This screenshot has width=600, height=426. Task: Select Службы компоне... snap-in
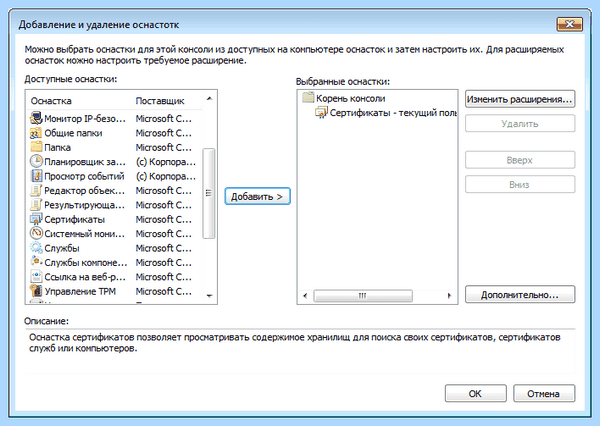point(115,263)
